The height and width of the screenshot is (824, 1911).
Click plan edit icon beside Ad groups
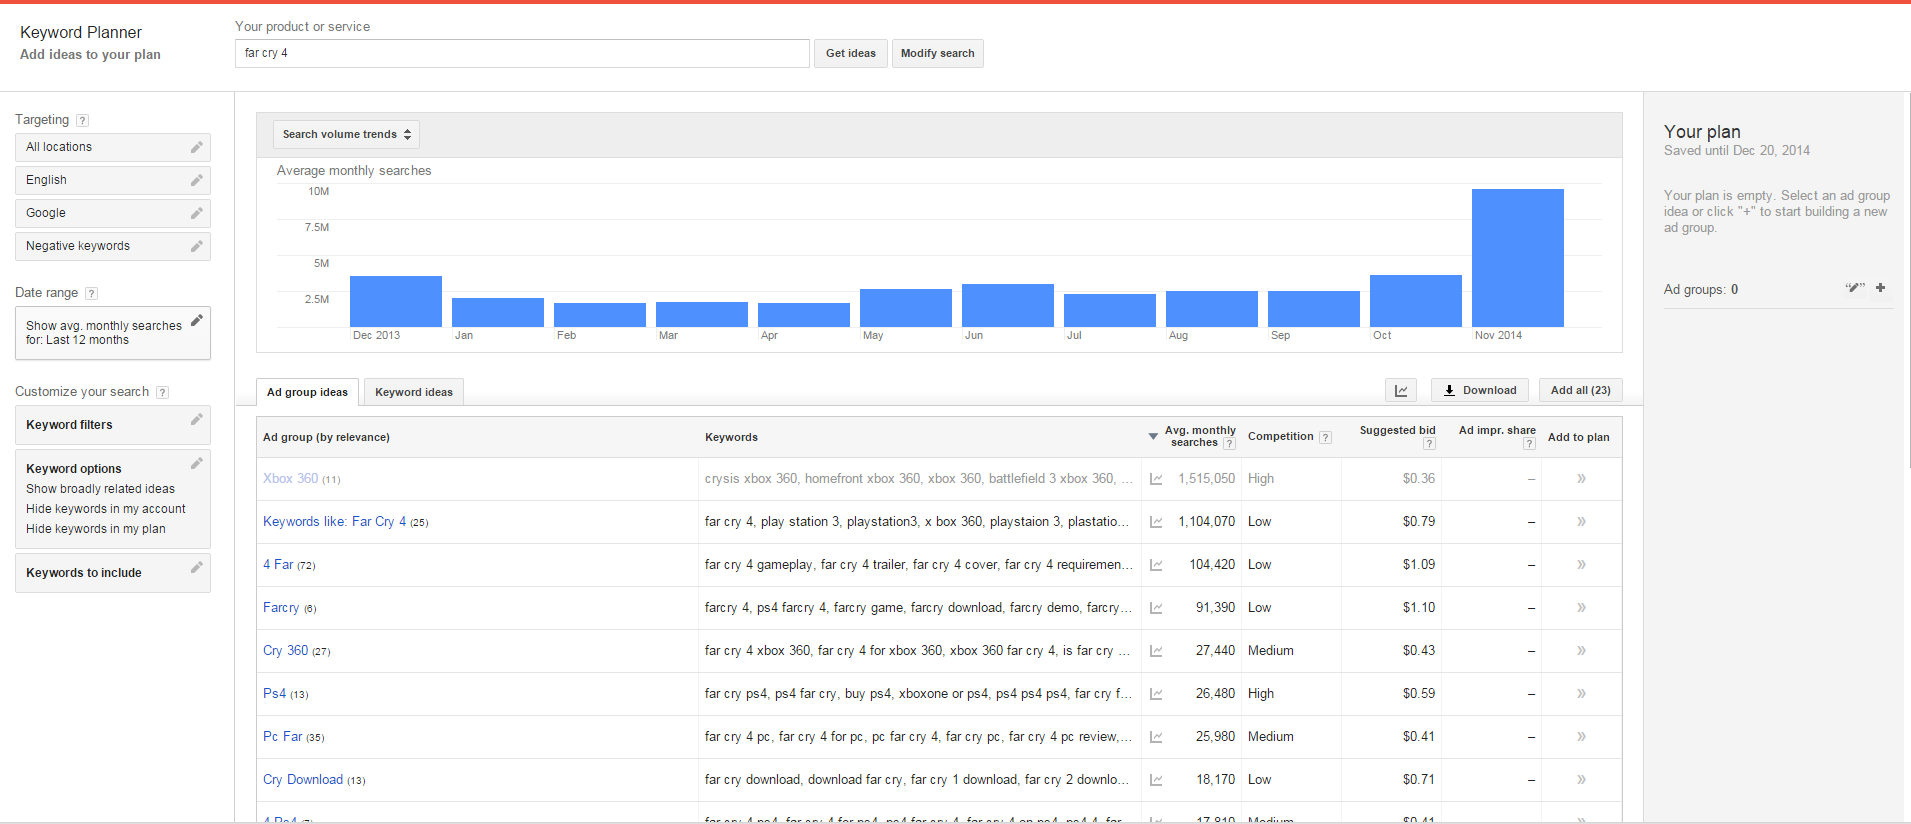(1854, 288)
